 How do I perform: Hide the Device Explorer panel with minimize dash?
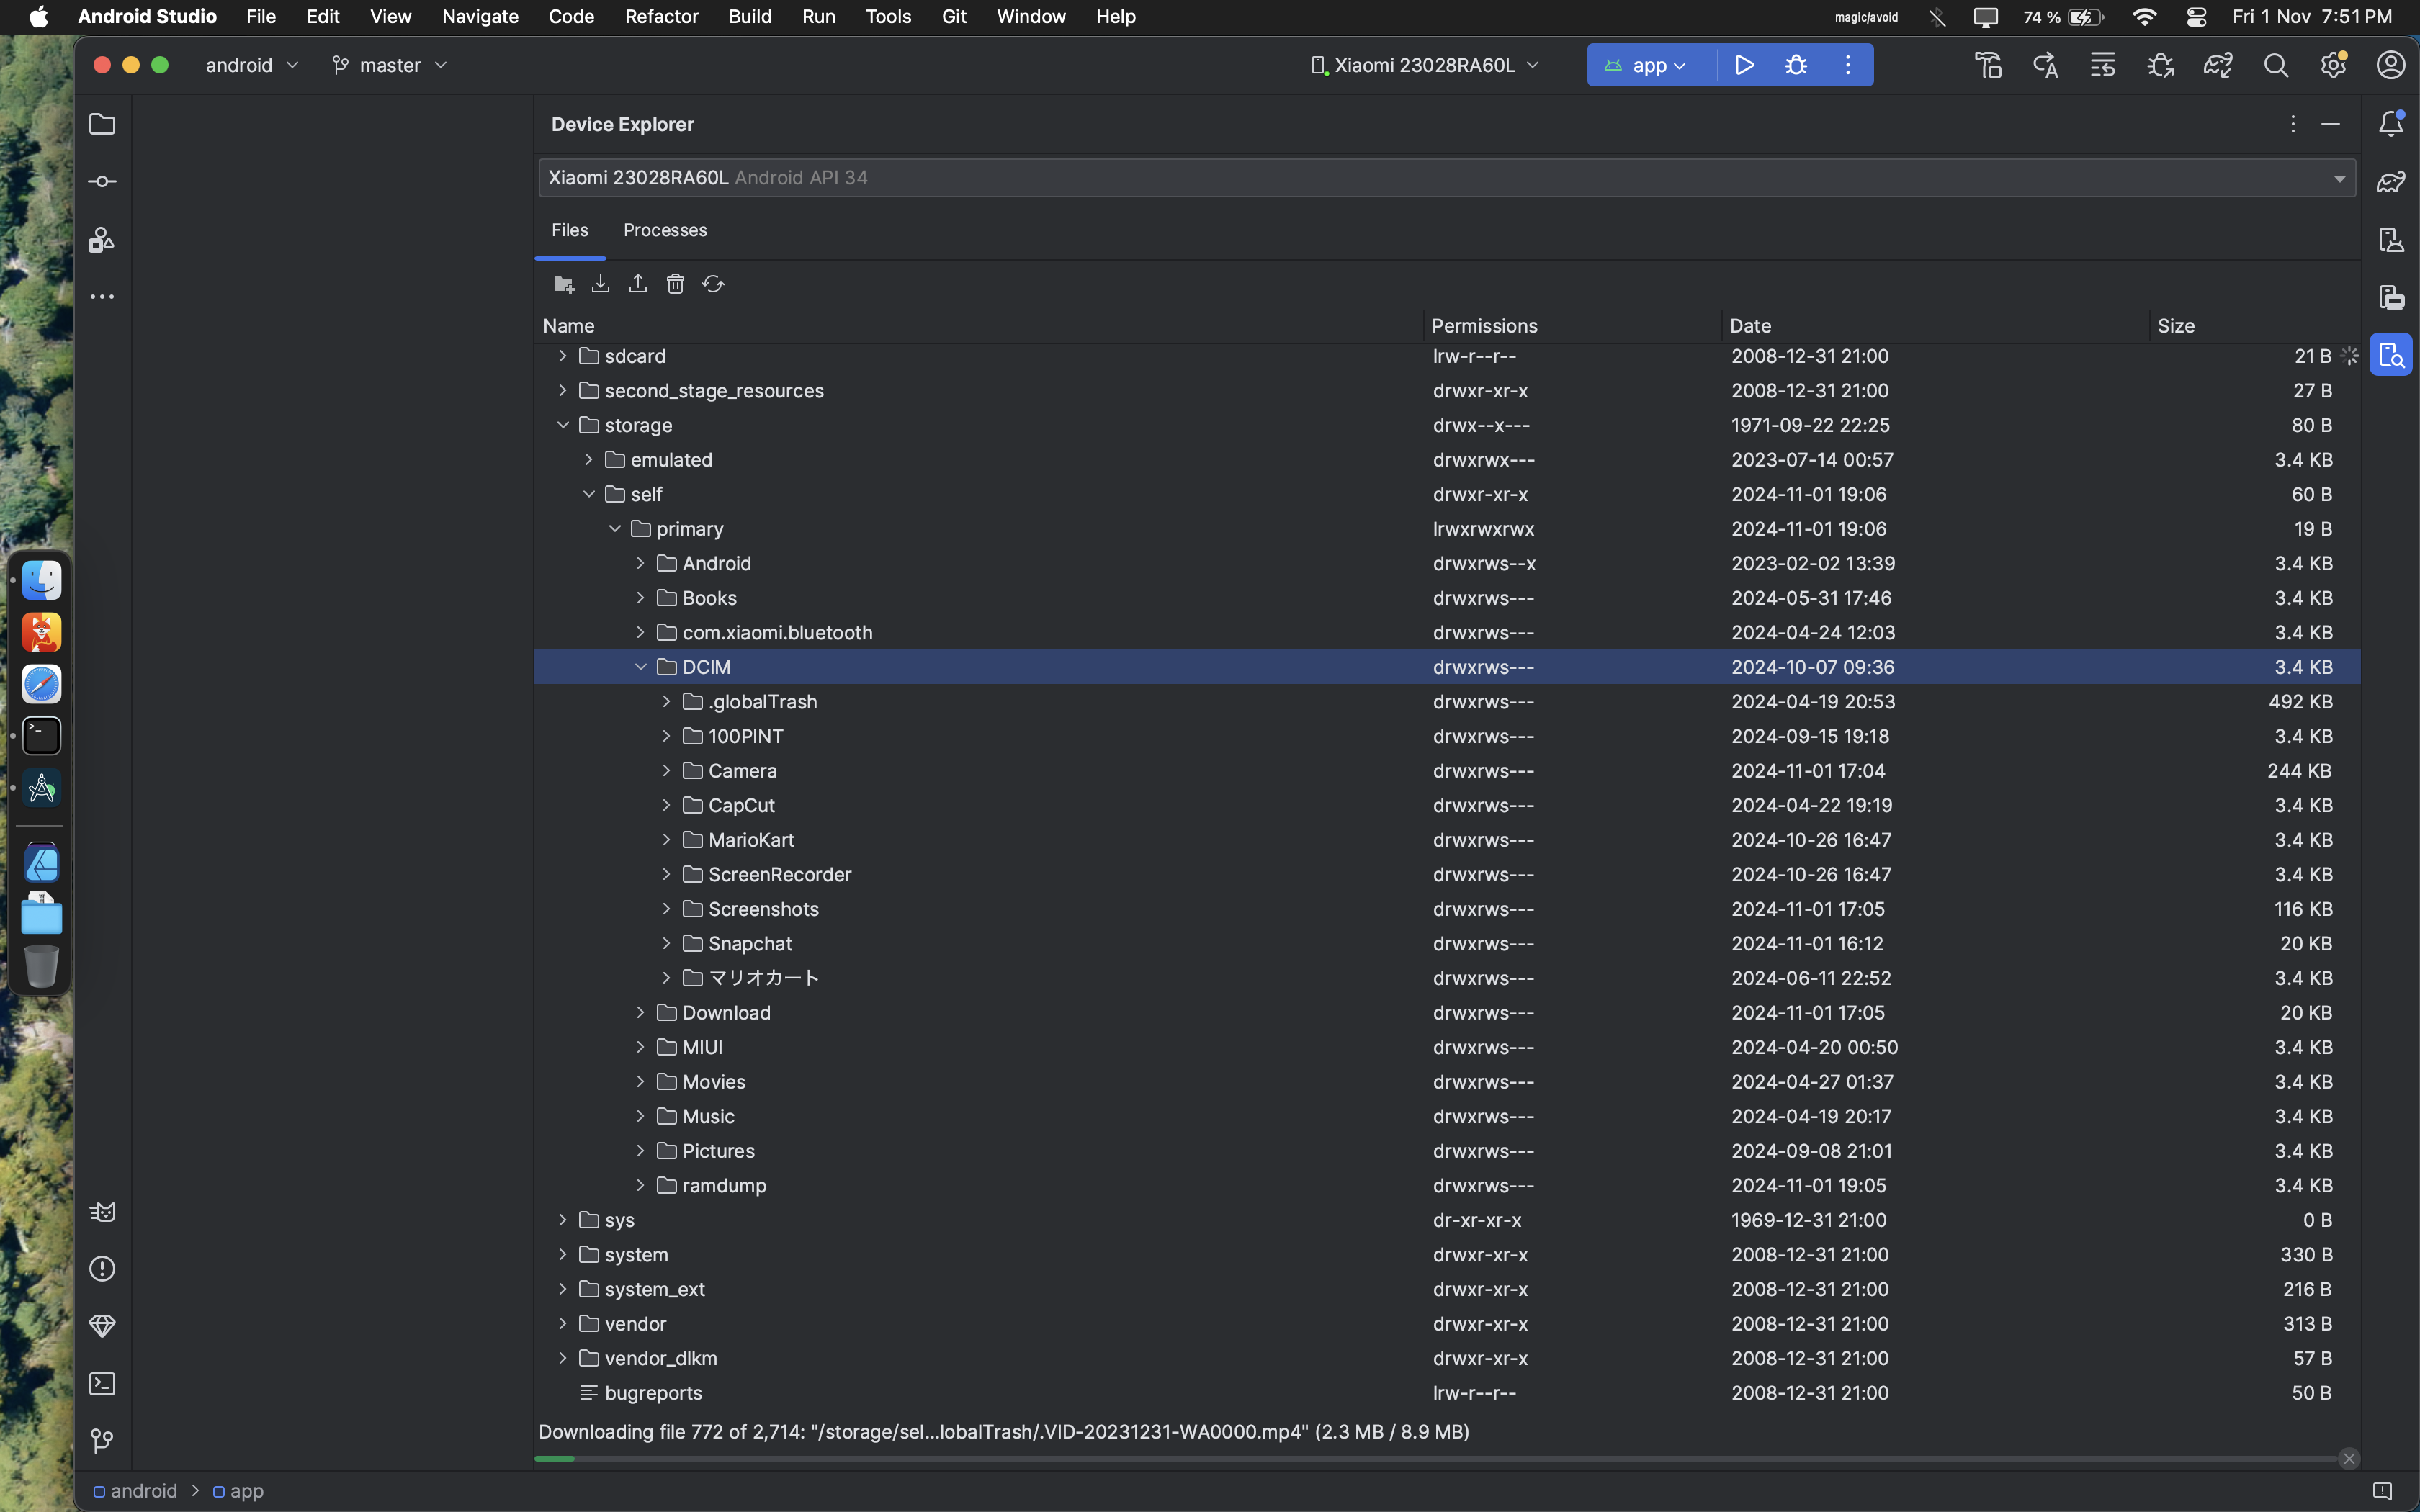coord(2330,124)
